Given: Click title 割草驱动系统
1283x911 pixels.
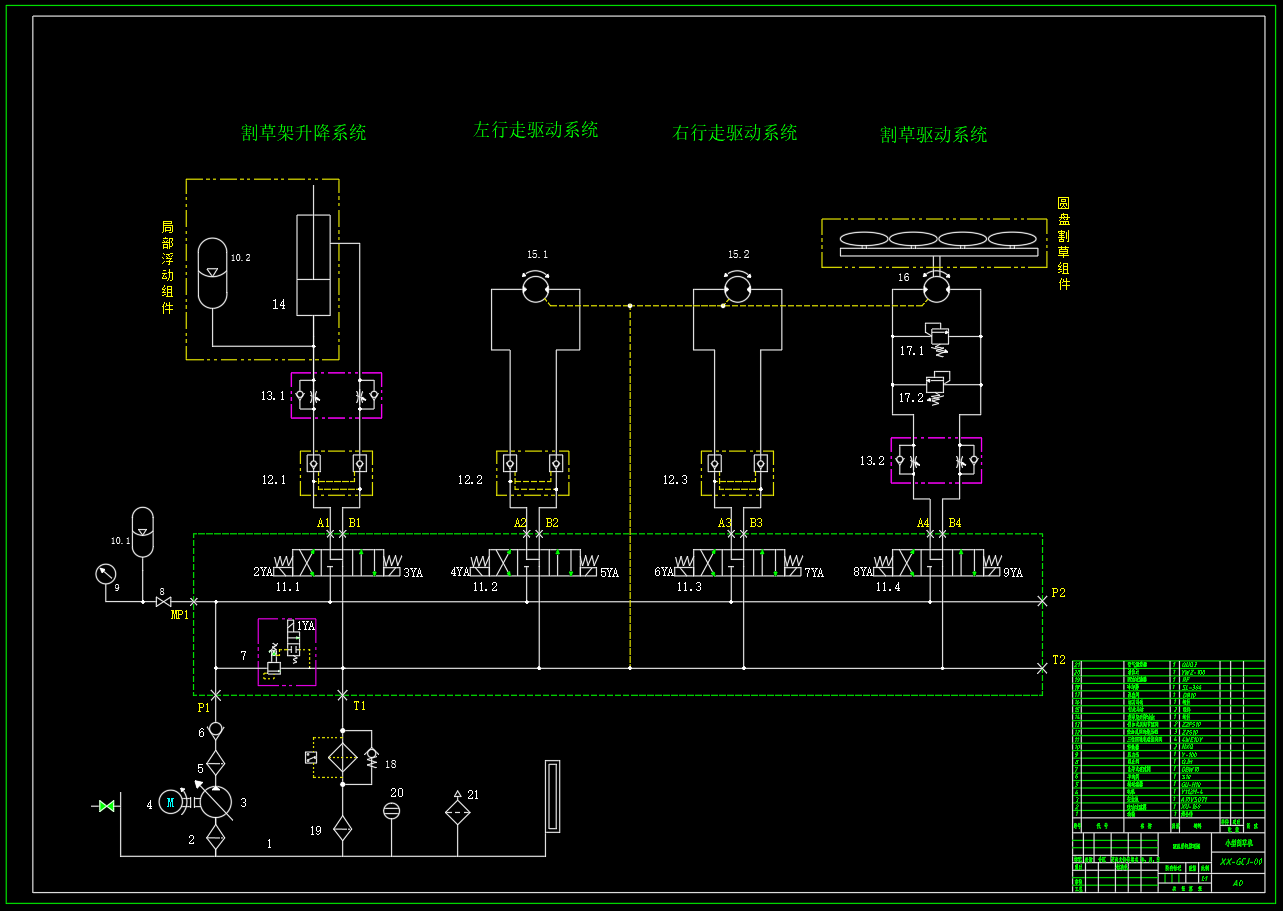Looking at the screenshot, I should (934, 134).
